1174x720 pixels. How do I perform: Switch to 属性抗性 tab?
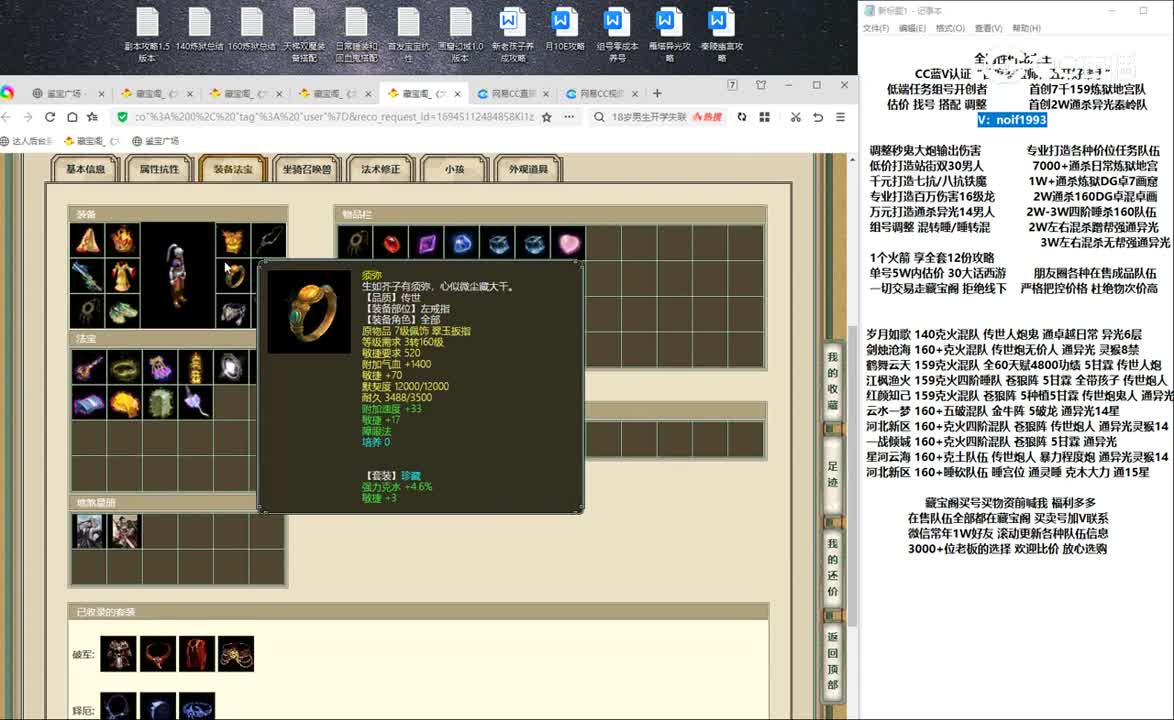click(x=159, y=169)
